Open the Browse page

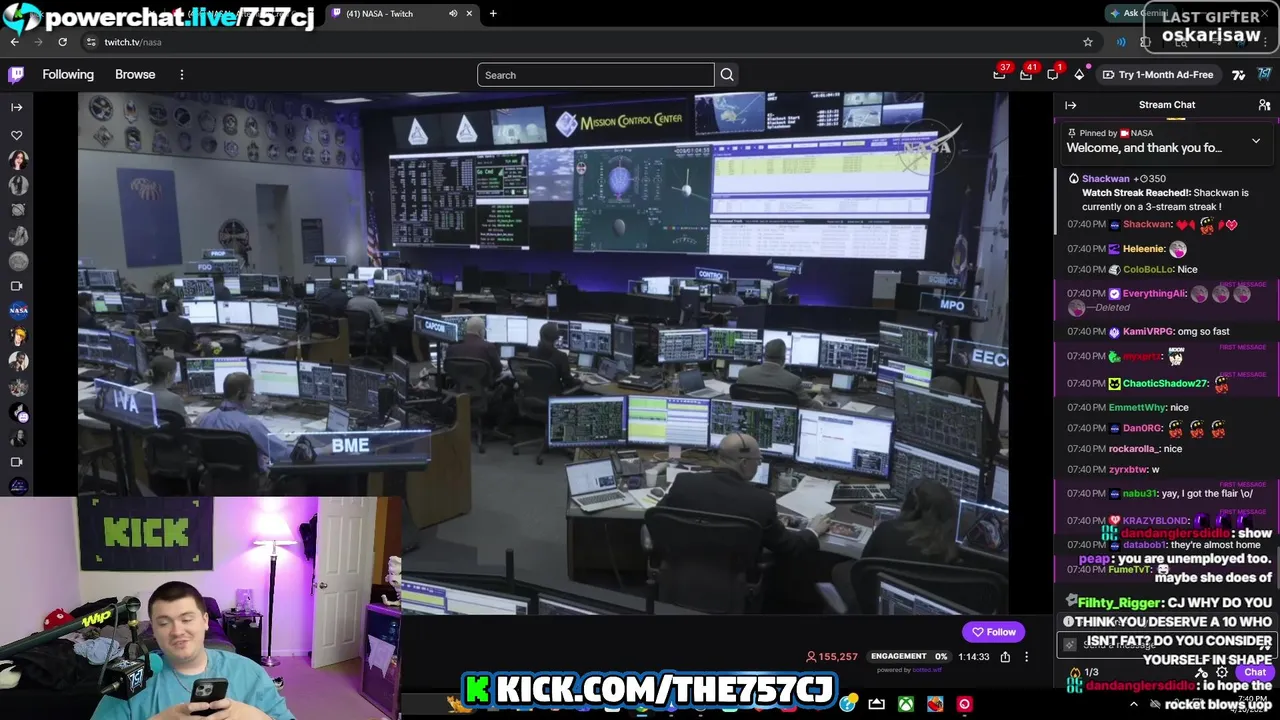[x=135, y=75]
